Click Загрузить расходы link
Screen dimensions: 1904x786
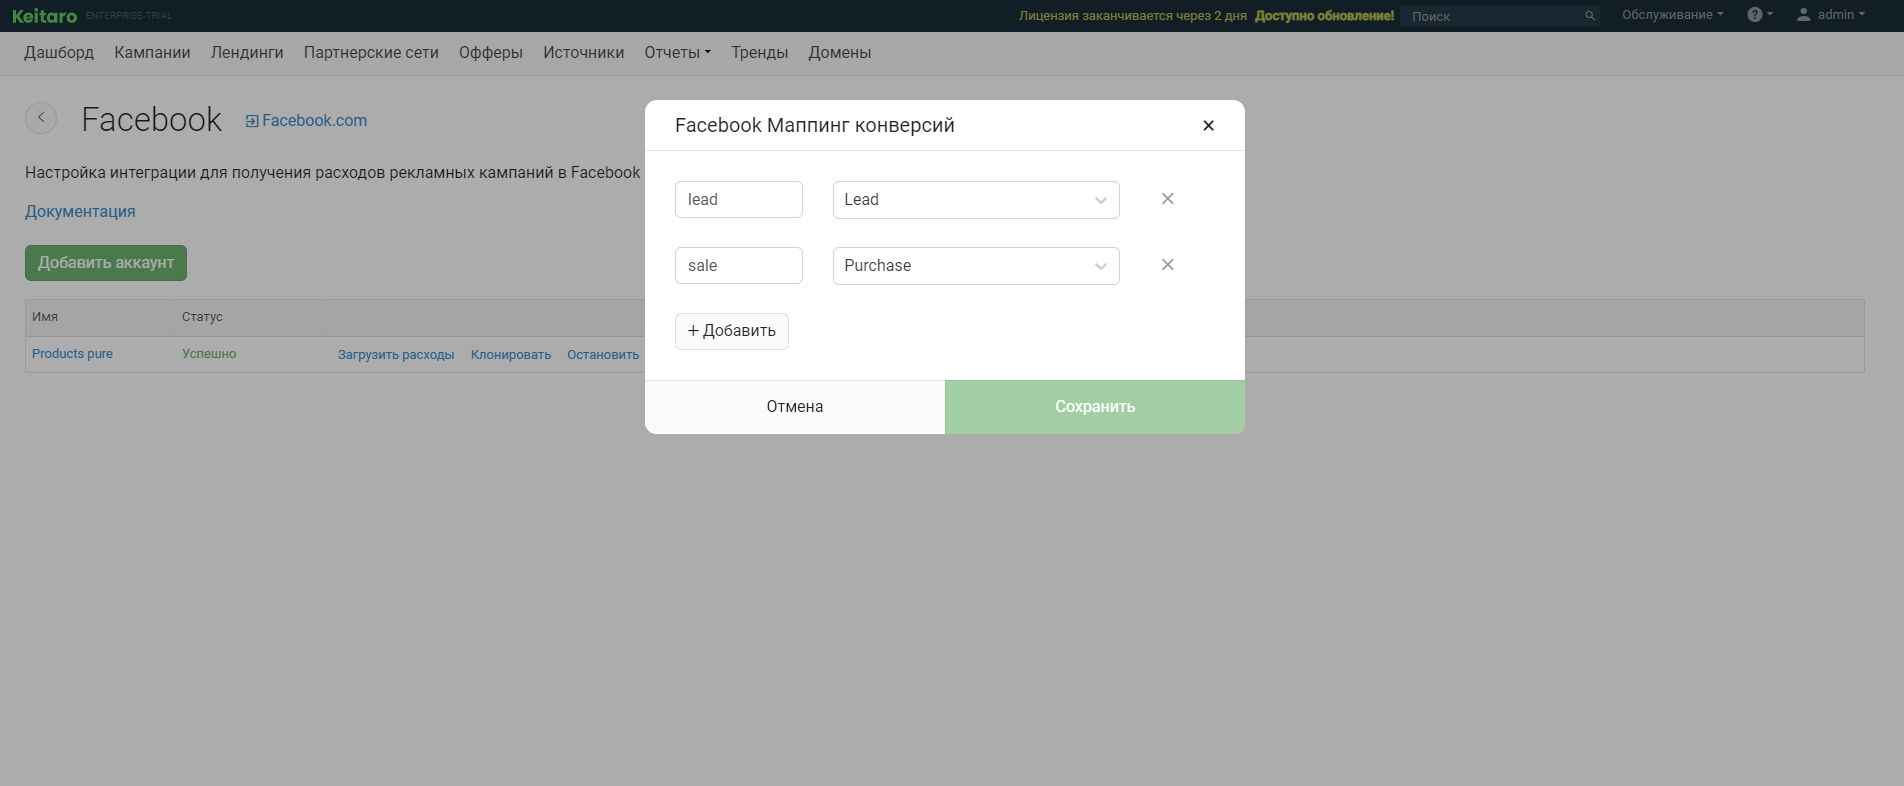point(396,355)
